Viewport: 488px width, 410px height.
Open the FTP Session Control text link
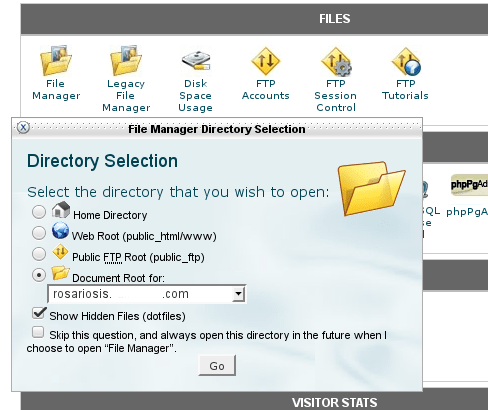click(336, 96)
